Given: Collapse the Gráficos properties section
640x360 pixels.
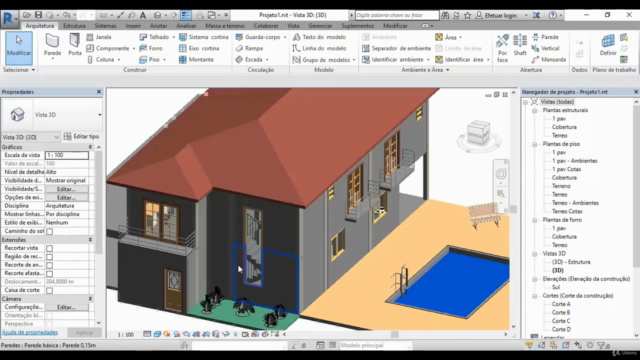Looking at the screenshot, I should click(x=90, y=147).
